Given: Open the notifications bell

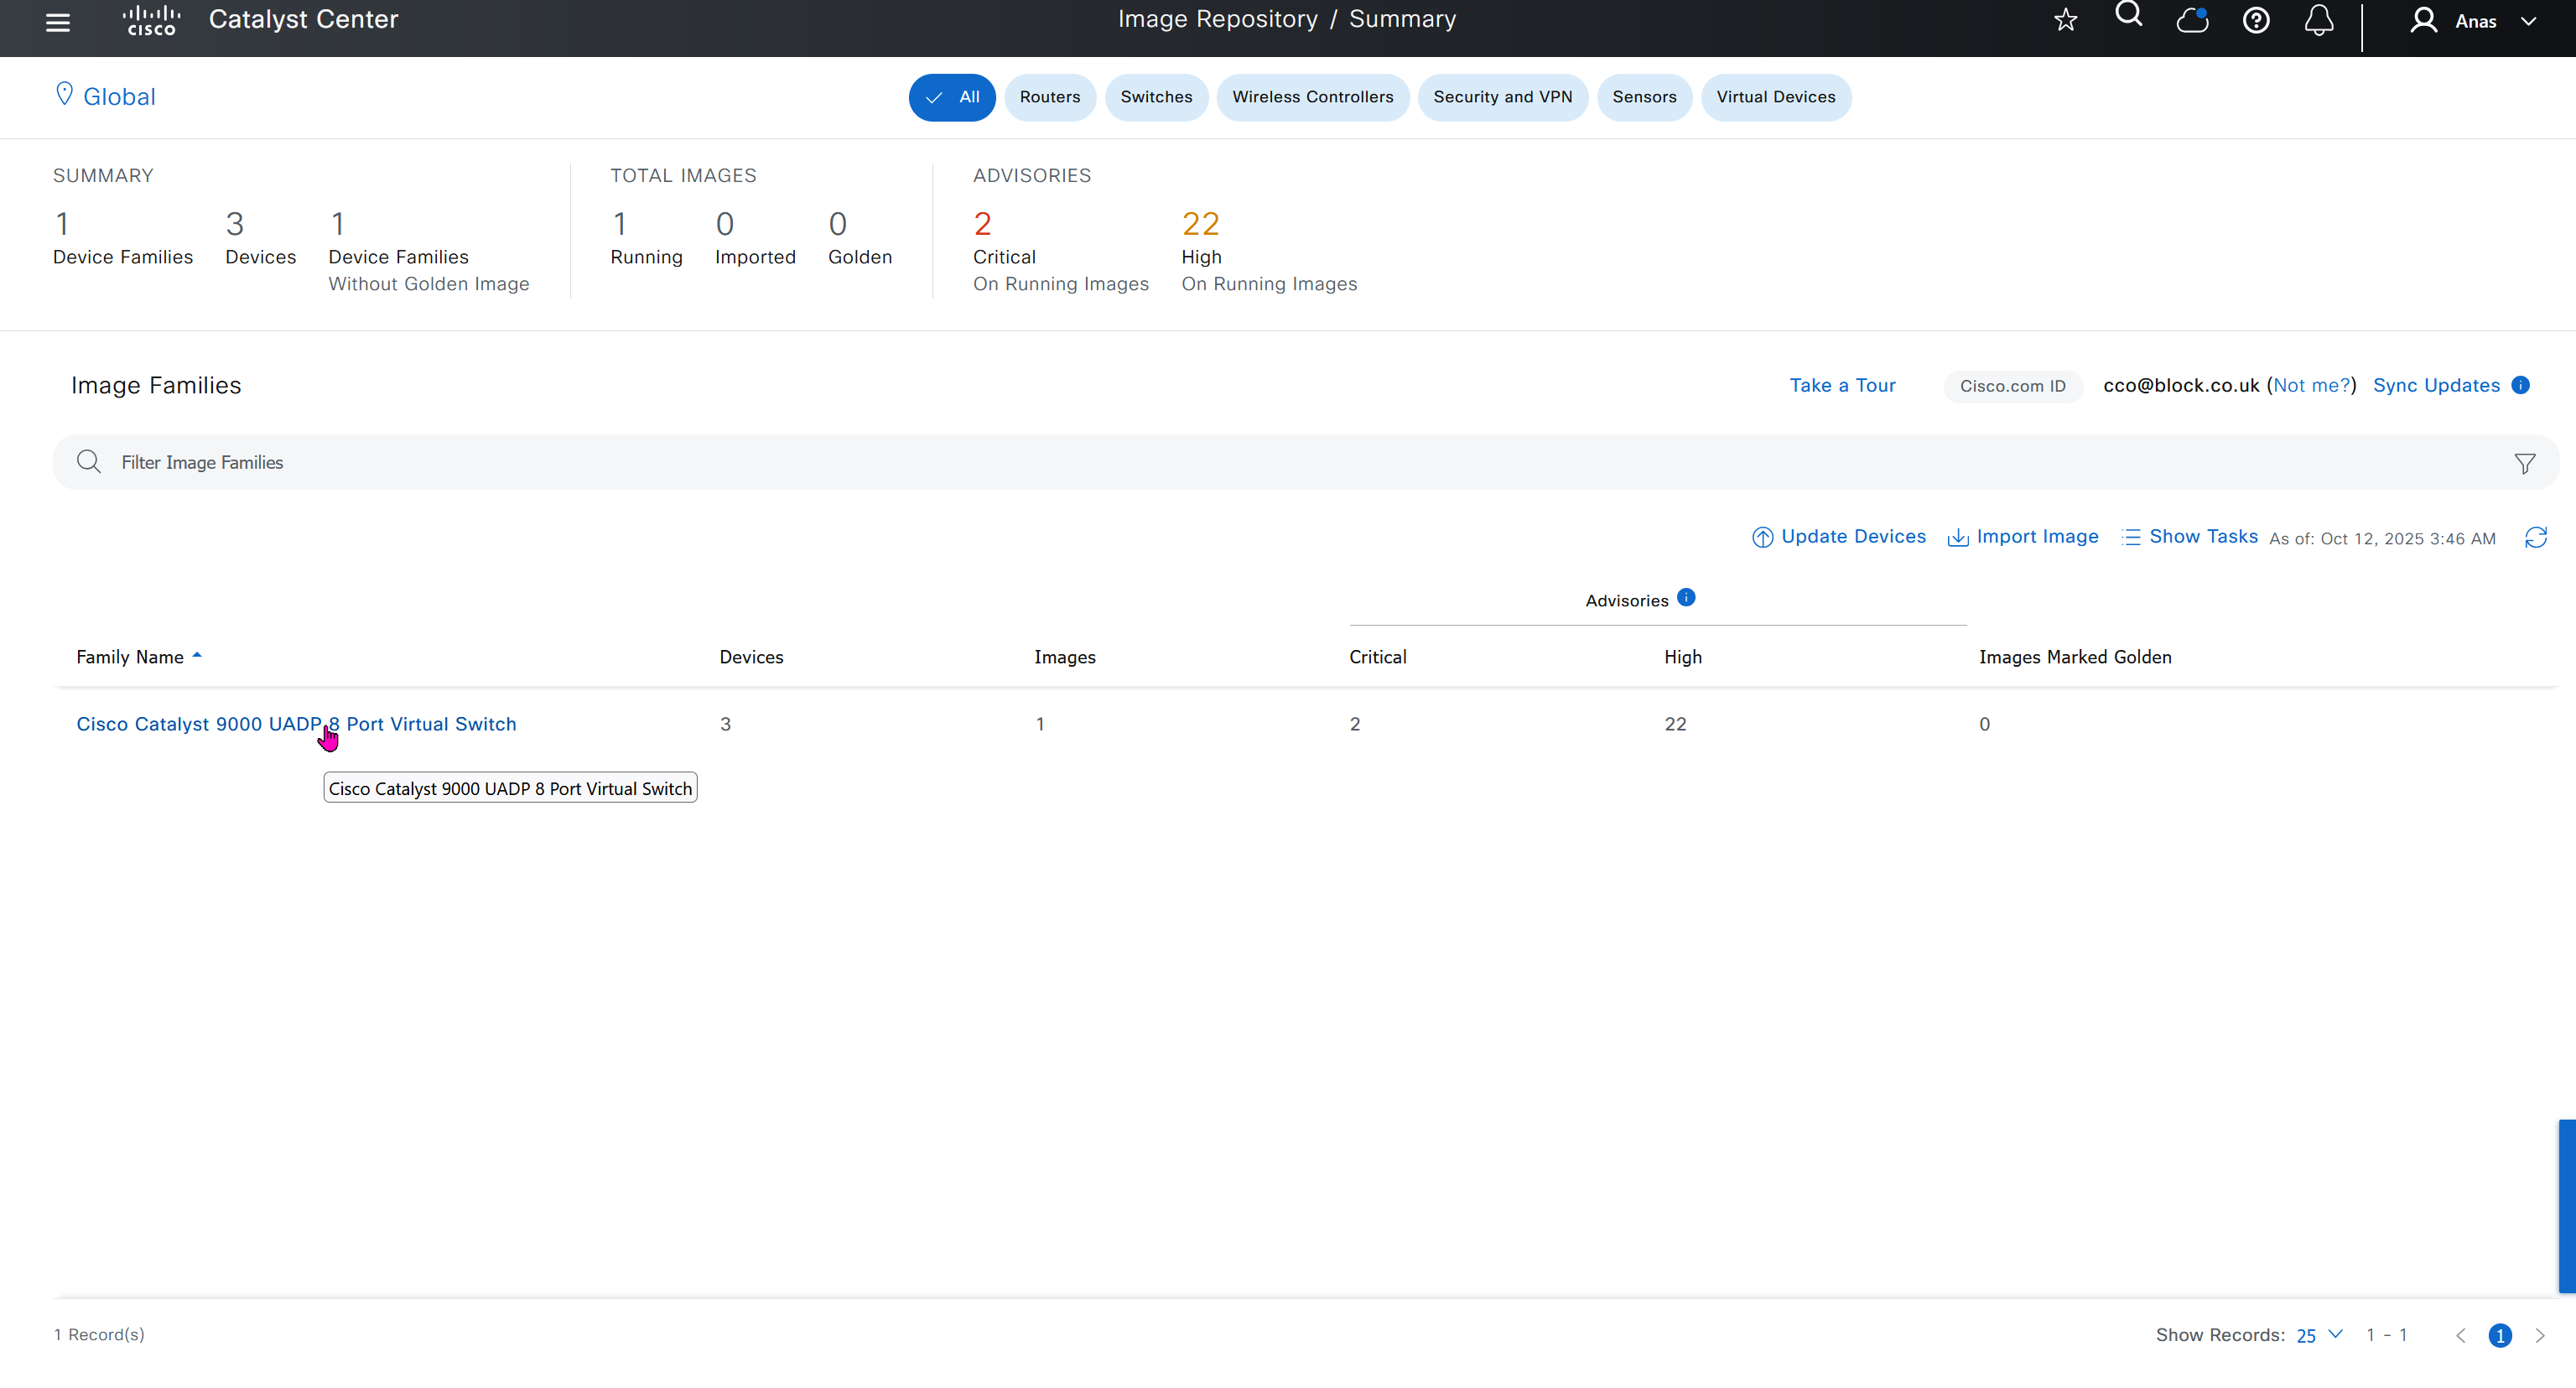Looking at the screenshot, I should pyautogui.click(x=2318, y=20).
